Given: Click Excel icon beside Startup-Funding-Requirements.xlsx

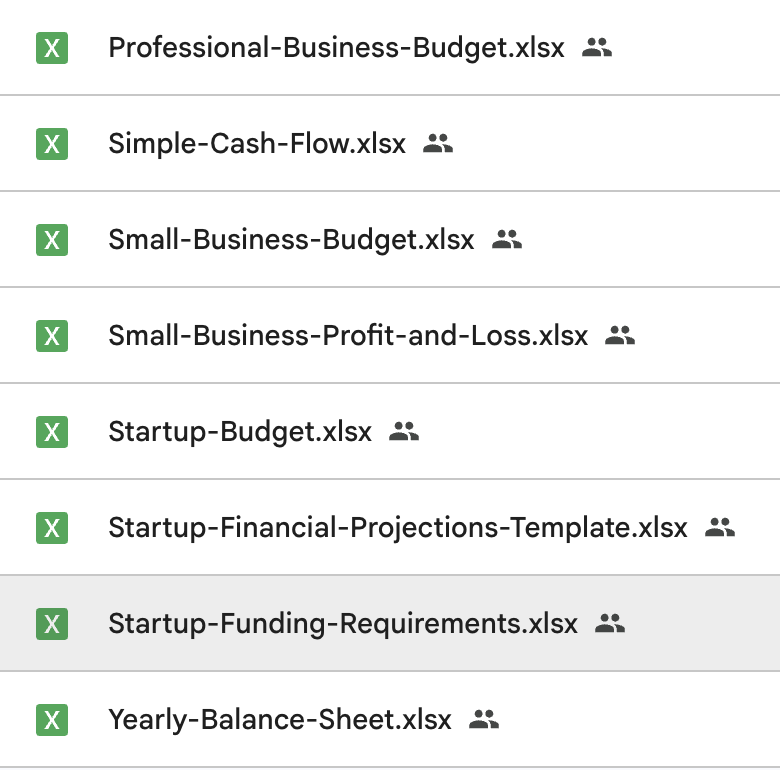Looking at the screenshot, I should coord(52,624).
